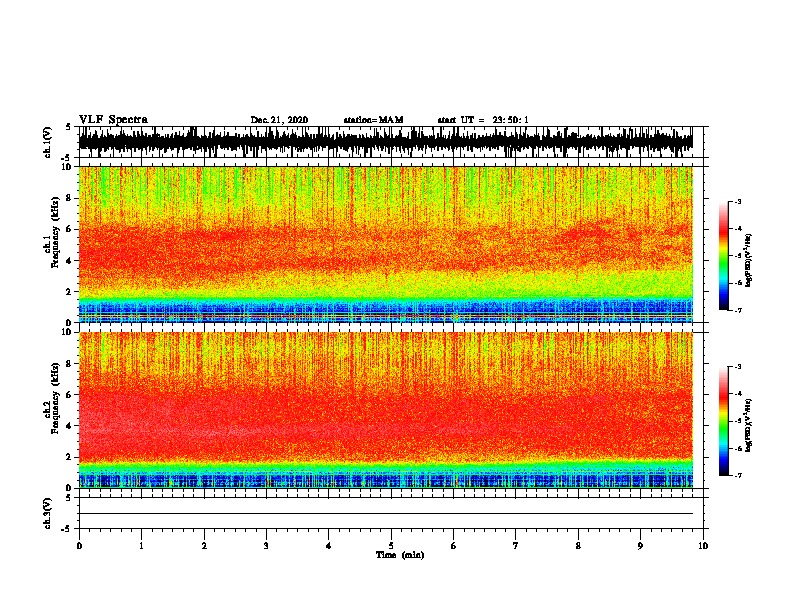Click the "-3" label on ch.2 color bar
Viewport: 792px width, 612px height.
(738, 367)
